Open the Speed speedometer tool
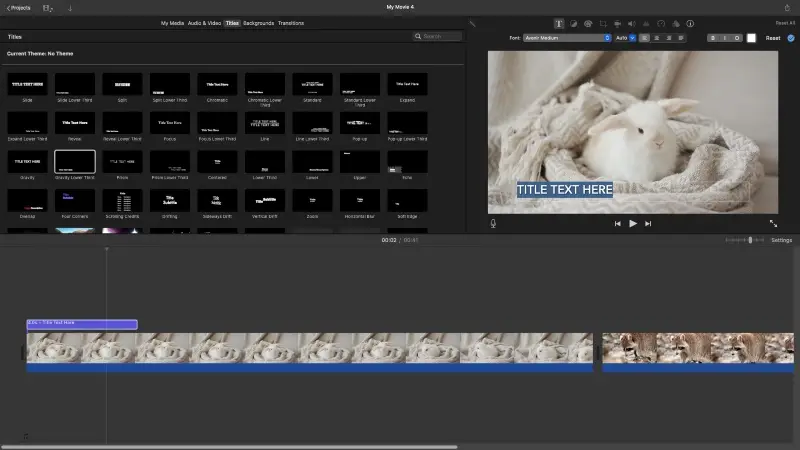This screenshot has width=800, height=450. click(x=661, y=23)
